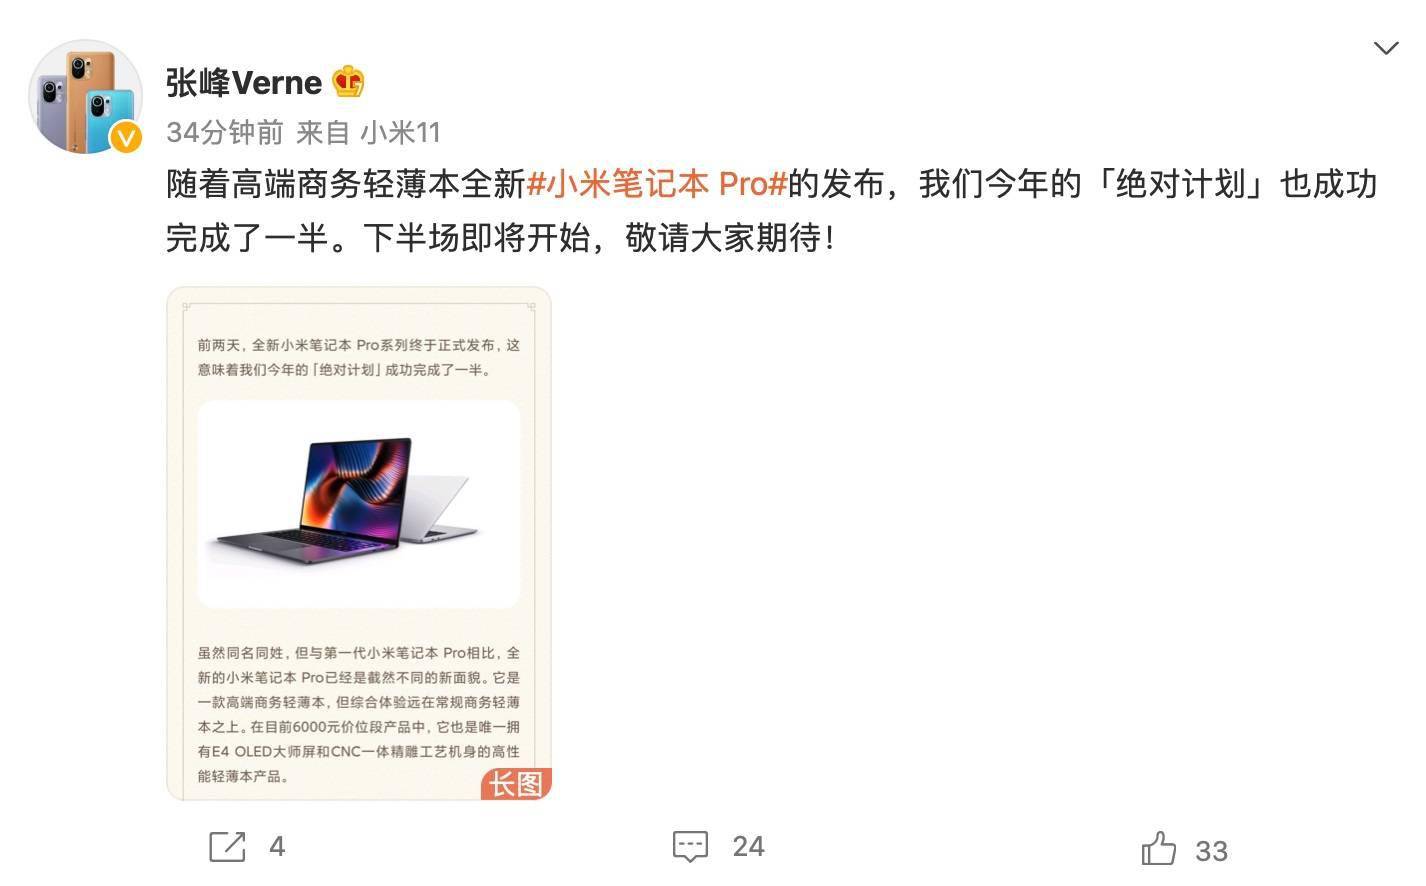
Task: Expand post options chevron menu
Action: pos(1386,48)
